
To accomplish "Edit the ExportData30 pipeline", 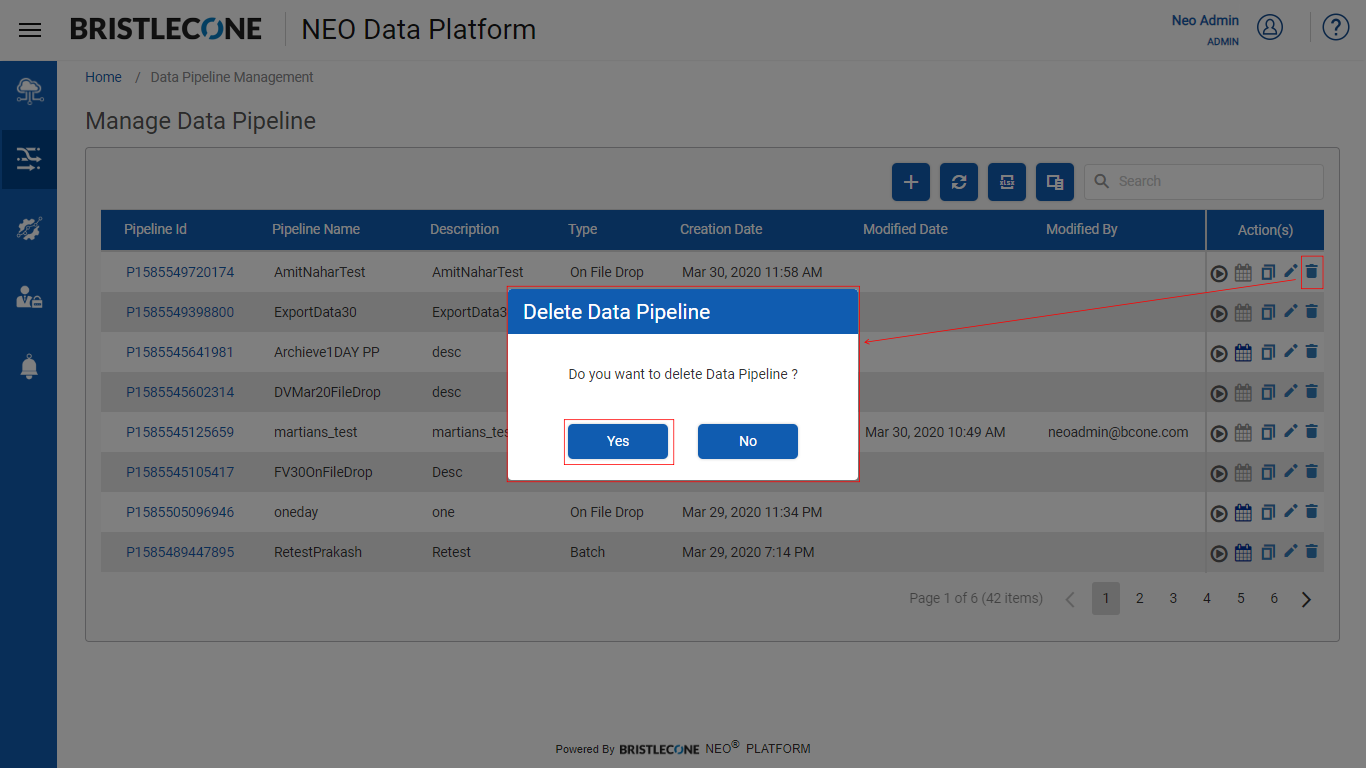I will tap(1290, 311).
